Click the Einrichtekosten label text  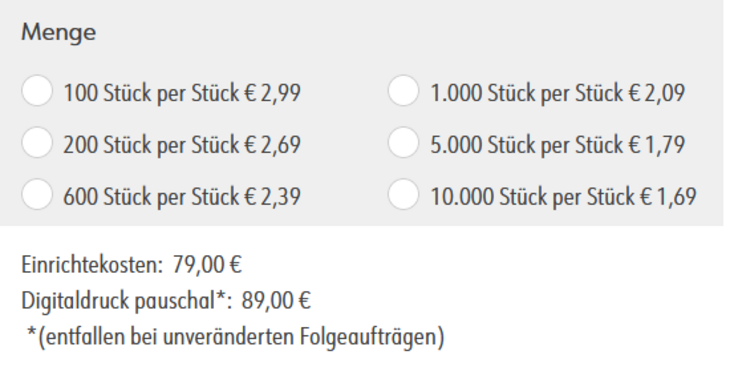(92, 265)
